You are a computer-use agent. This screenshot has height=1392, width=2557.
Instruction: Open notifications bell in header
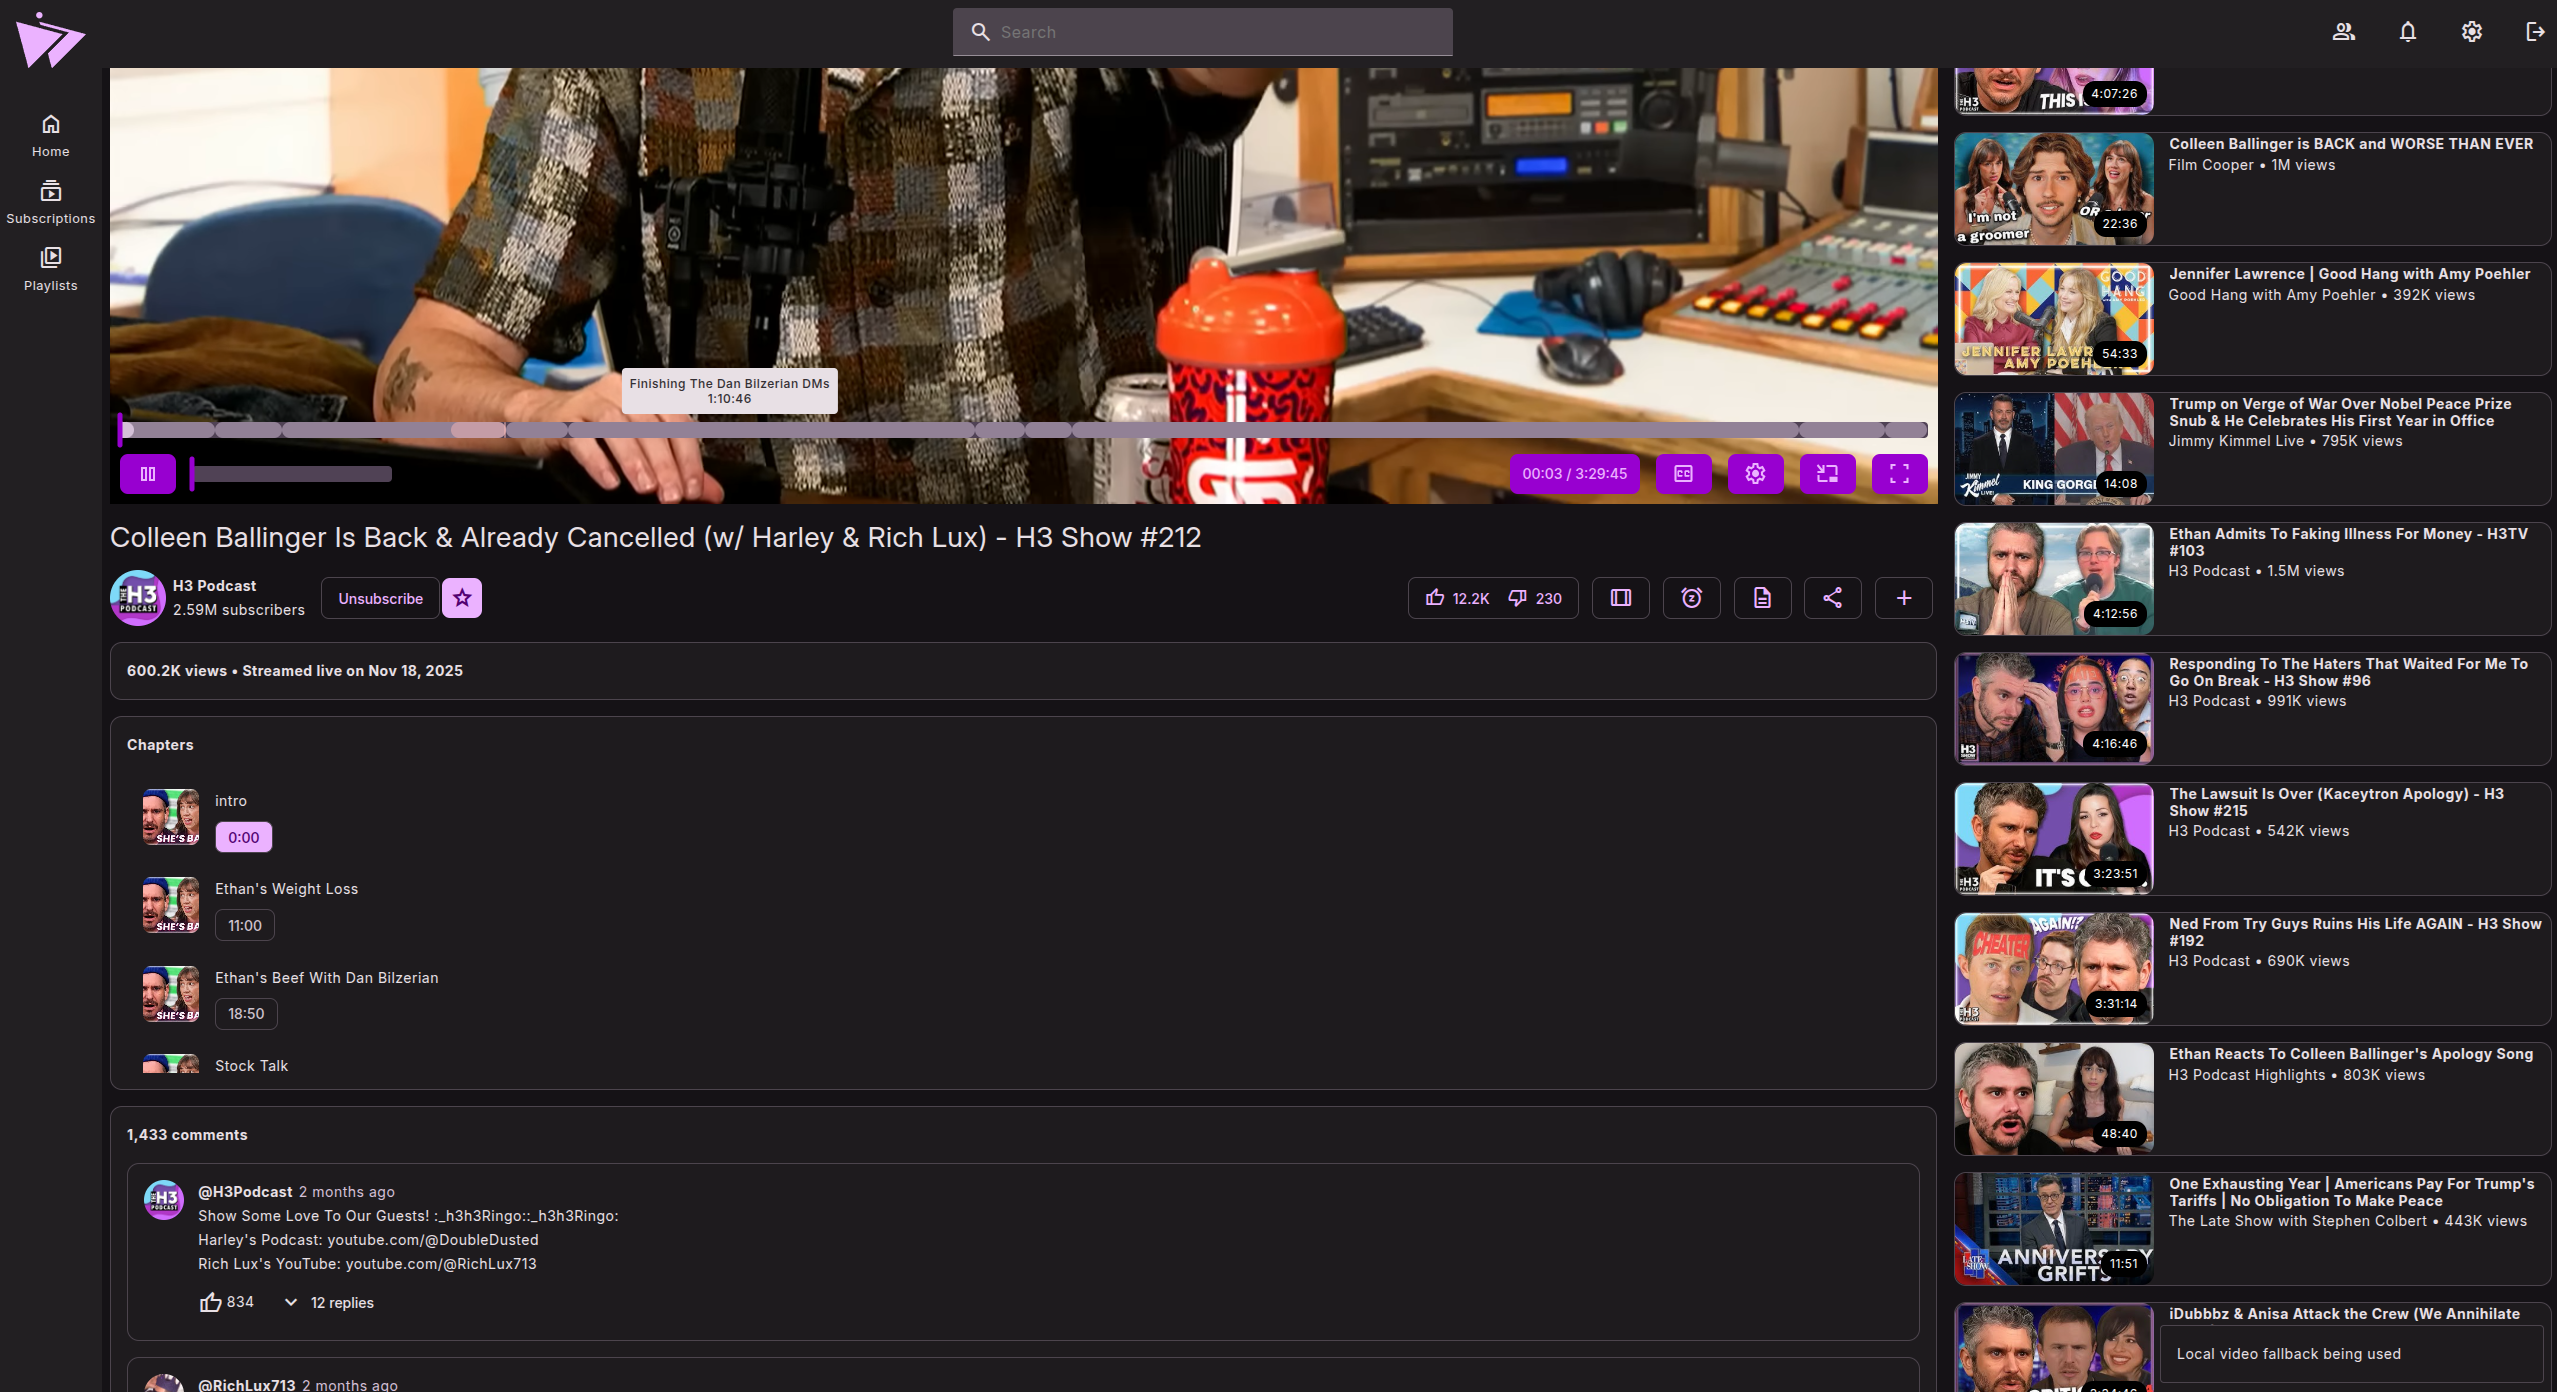[x=2407, y=32]
